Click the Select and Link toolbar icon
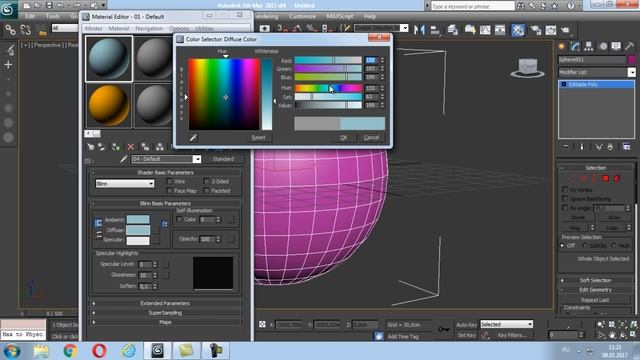Viewport: 640px width, 360px height. (x=10, y=30)
